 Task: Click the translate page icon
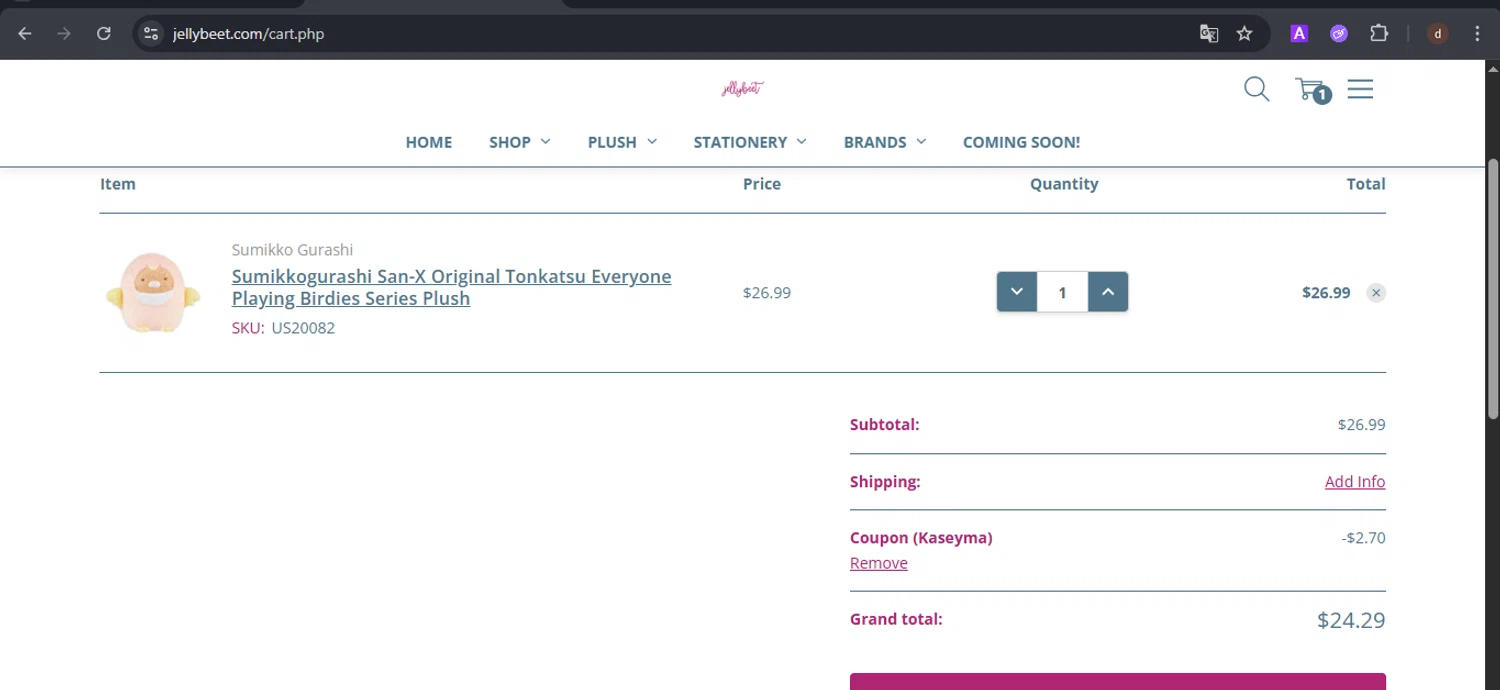point(1209,34)
